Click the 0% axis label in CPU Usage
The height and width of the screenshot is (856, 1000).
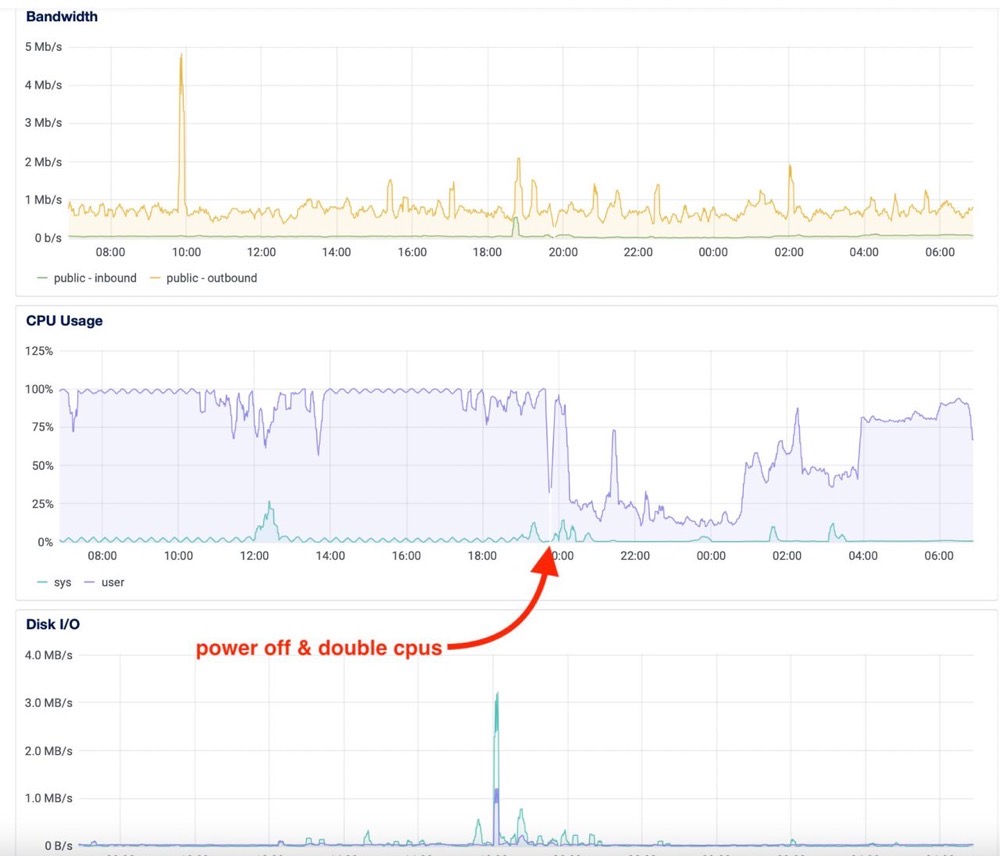(45, 542)
